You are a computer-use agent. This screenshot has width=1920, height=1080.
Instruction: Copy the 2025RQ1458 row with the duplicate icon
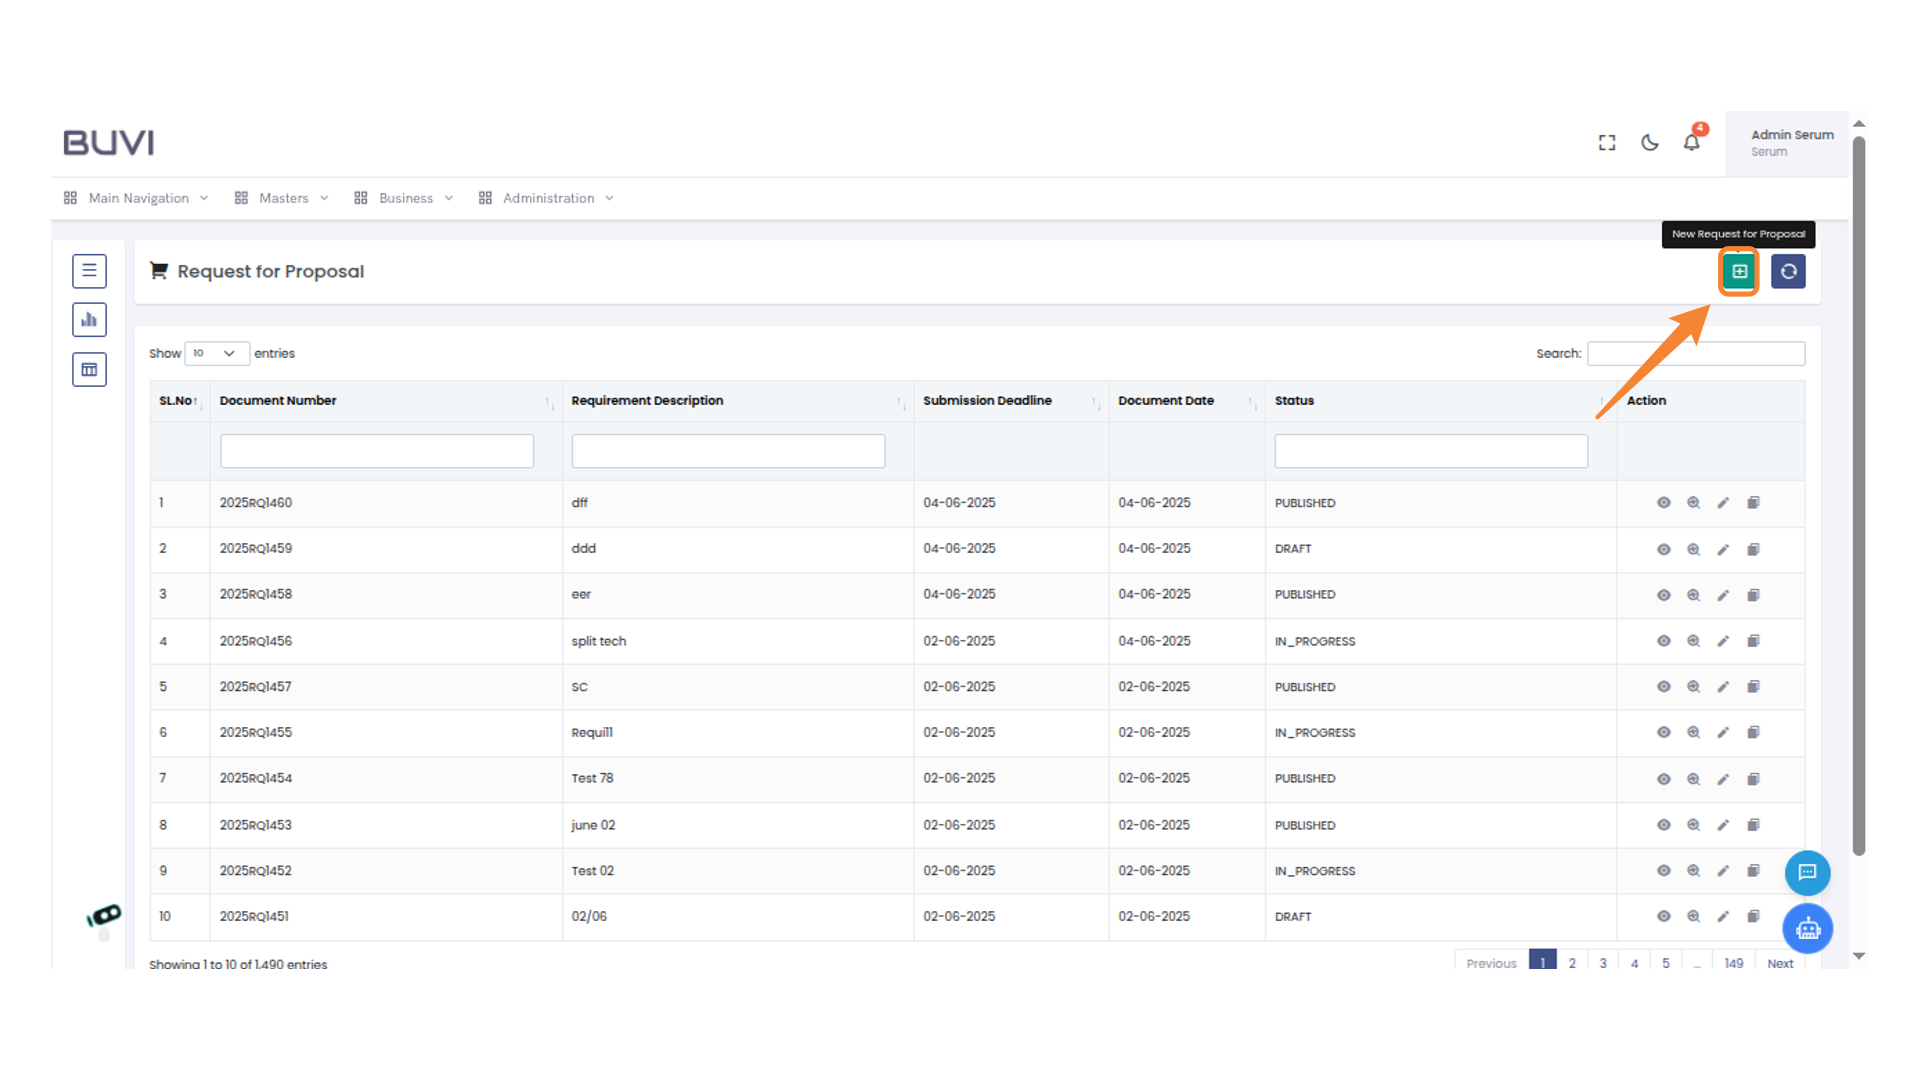(1753, 595)
